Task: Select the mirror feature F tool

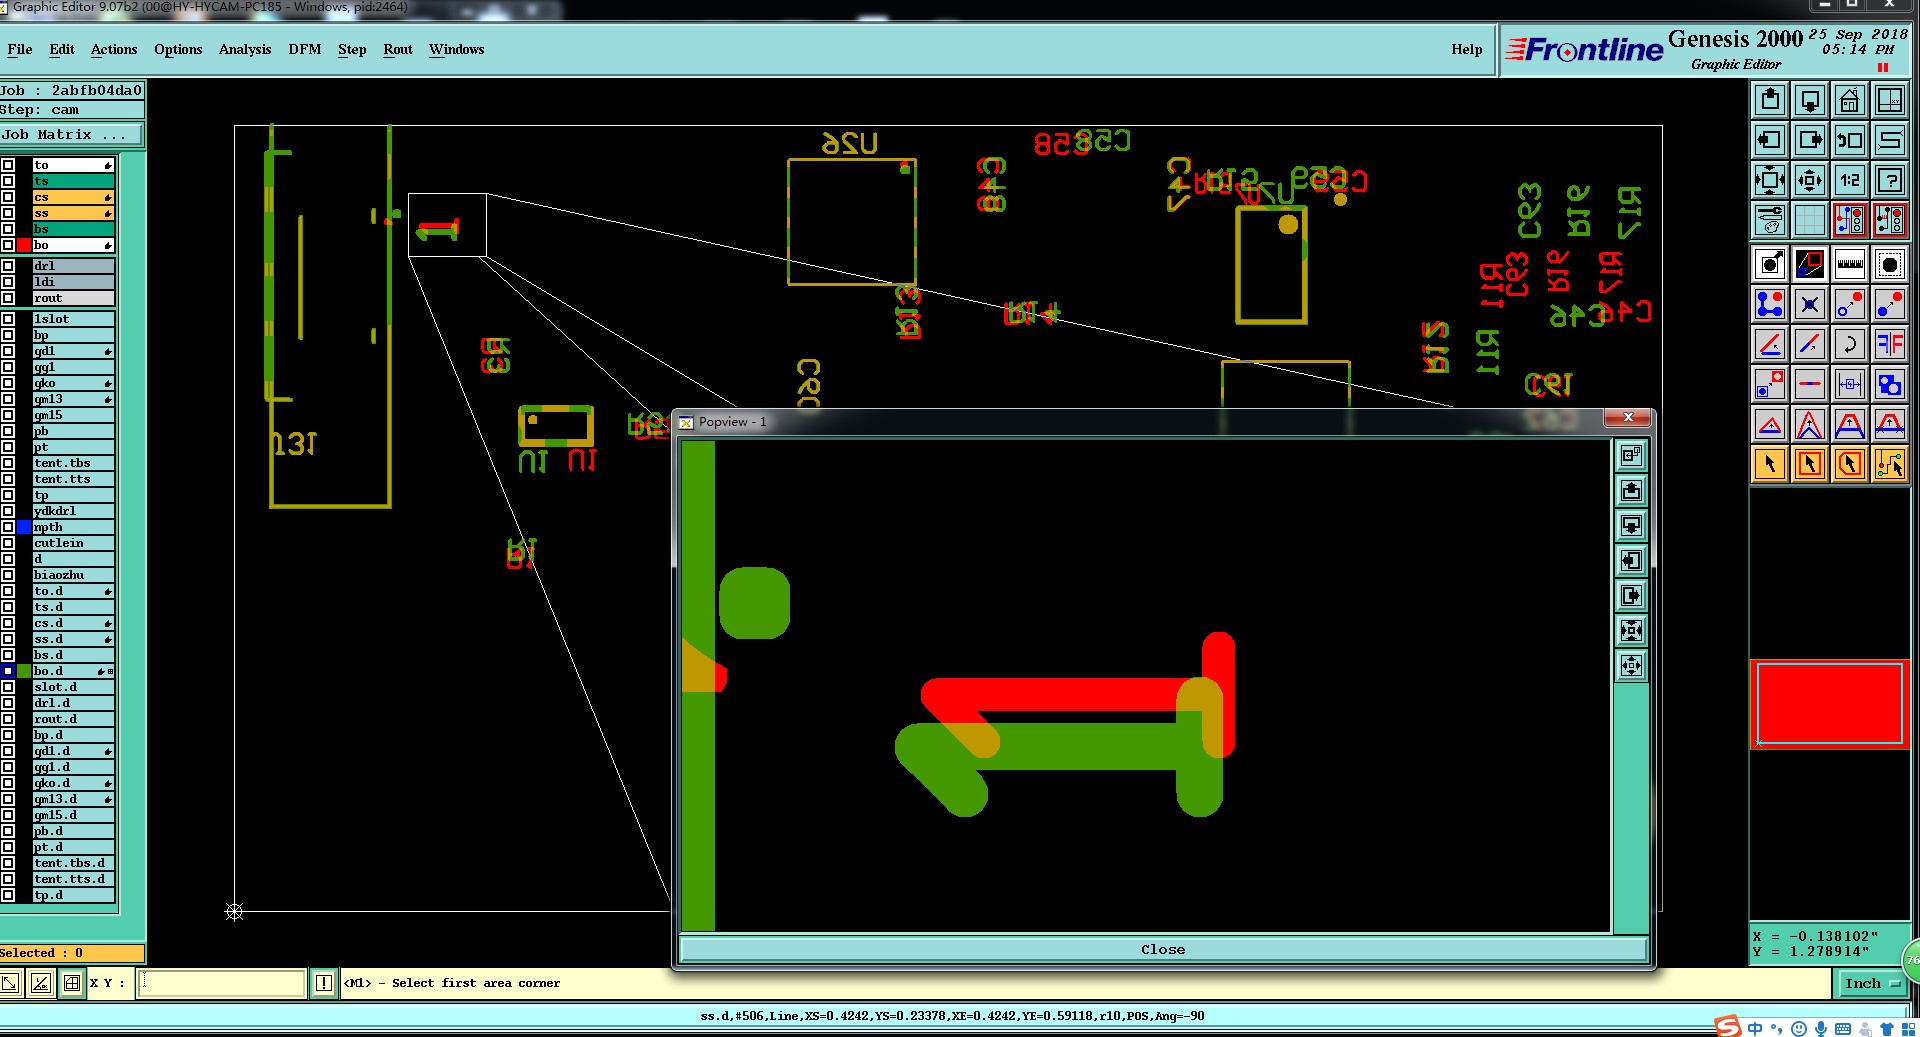Action: (1890, 344)
